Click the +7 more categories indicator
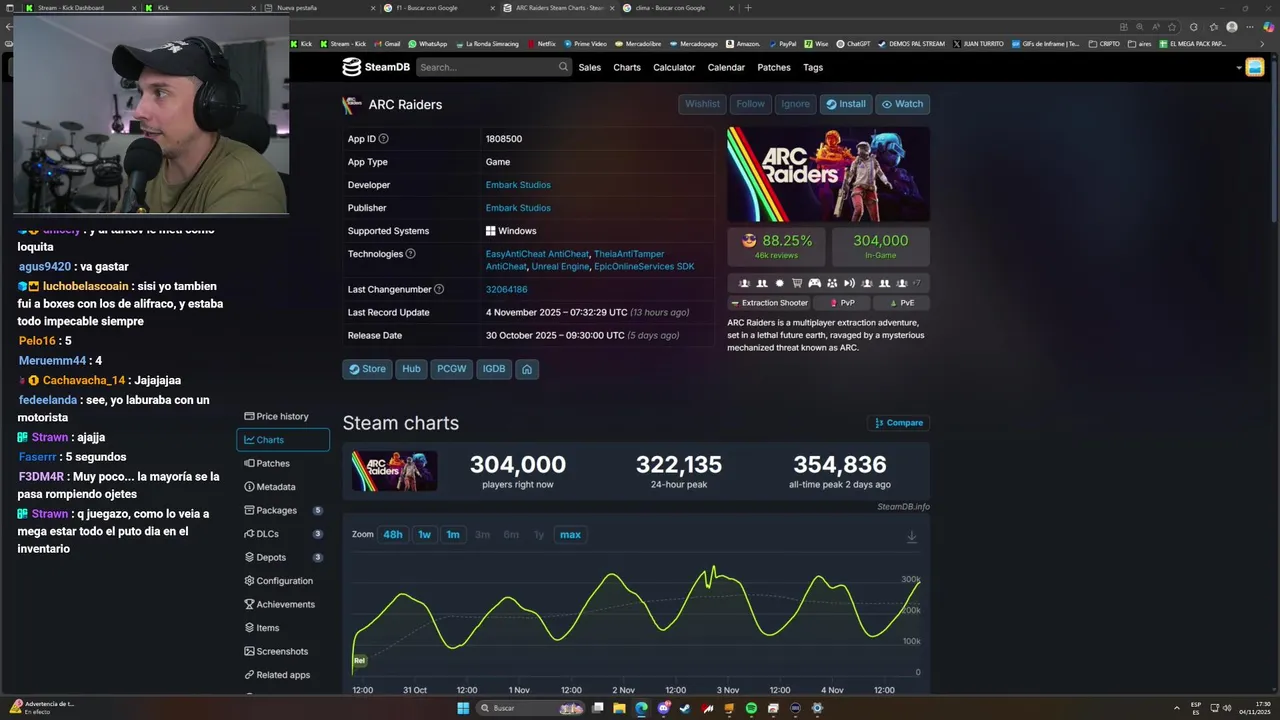The height and width of the screenshot is (720, 1280). tap(916, 283)
